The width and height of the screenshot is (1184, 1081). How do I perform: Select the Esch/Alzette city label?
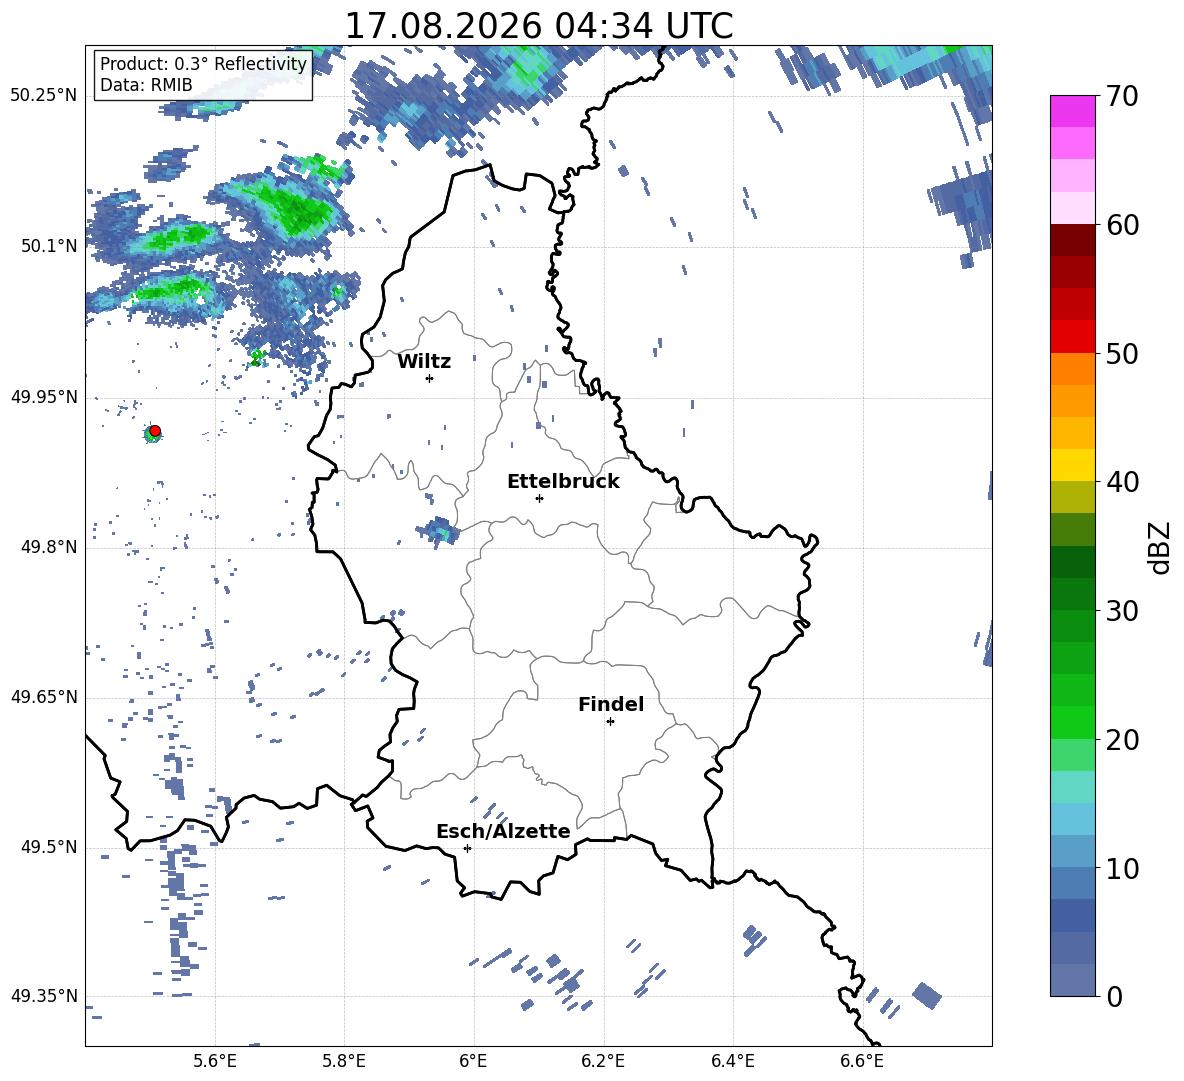[503, 831]
